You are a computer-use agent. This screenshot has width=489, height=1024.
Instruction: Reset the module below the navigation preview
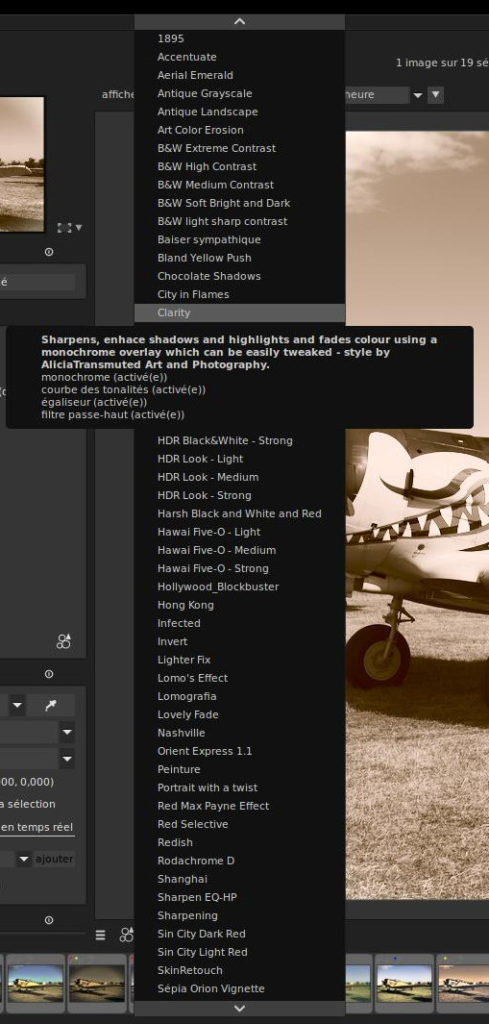(49, 252)
